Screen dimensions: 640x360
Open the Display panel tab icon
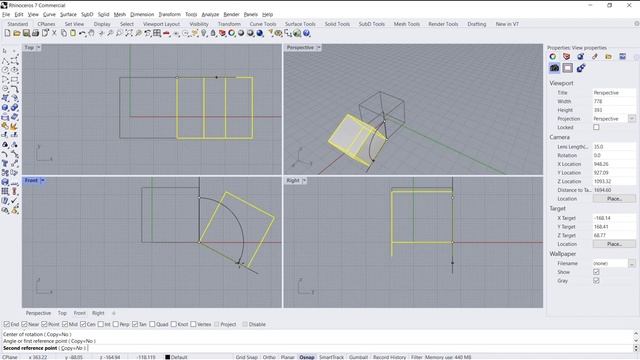pos(622,56)
